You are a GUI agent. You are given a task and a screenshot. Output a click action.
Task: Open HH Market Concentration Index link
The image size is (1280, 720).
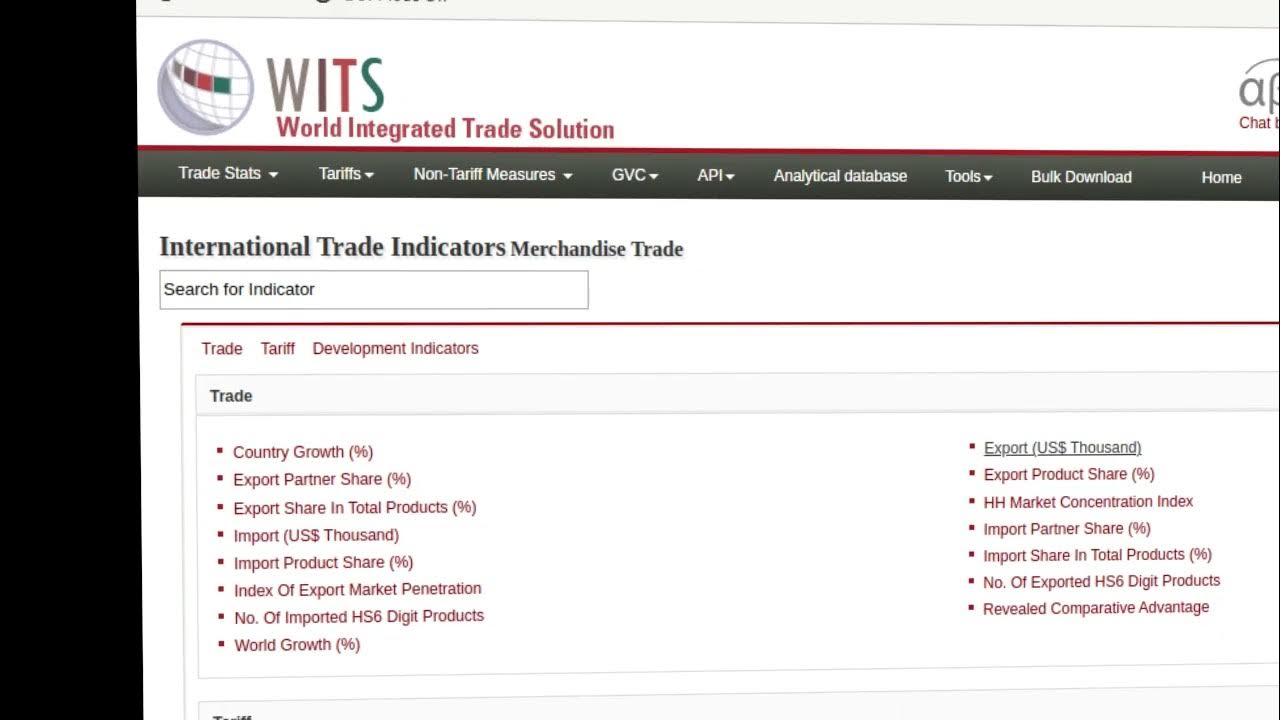1088,501
